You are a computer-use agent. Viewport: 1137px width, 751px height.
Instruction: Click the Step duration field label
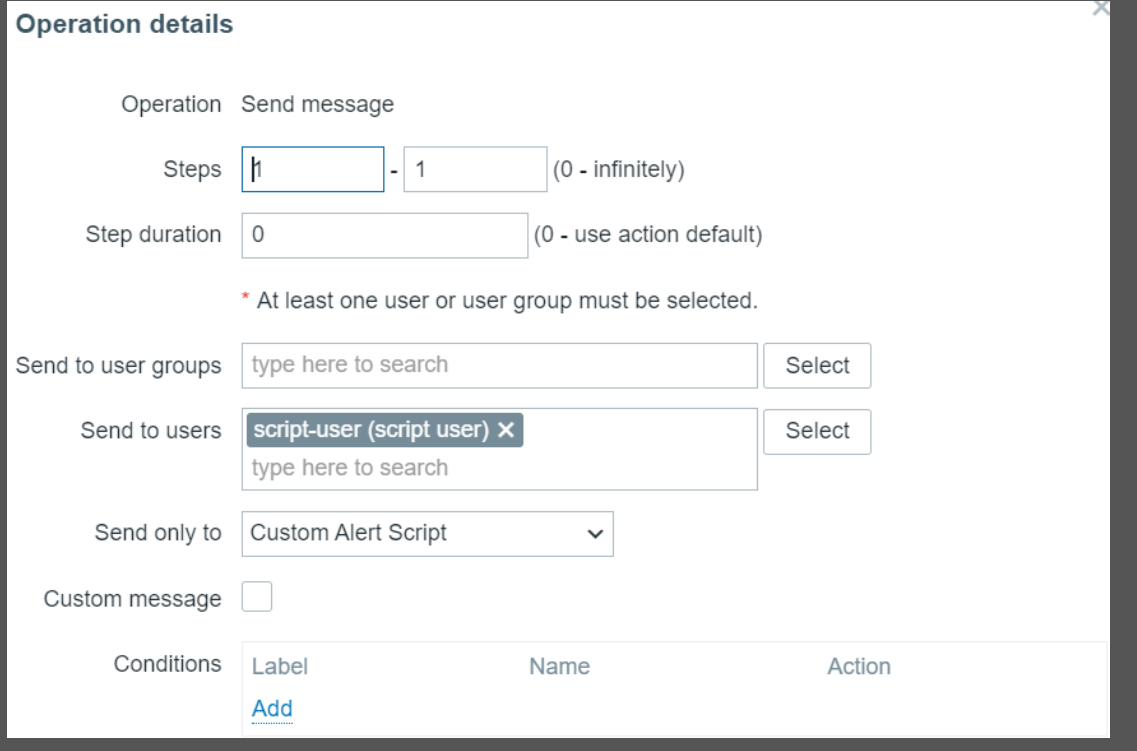pos(153,235)
